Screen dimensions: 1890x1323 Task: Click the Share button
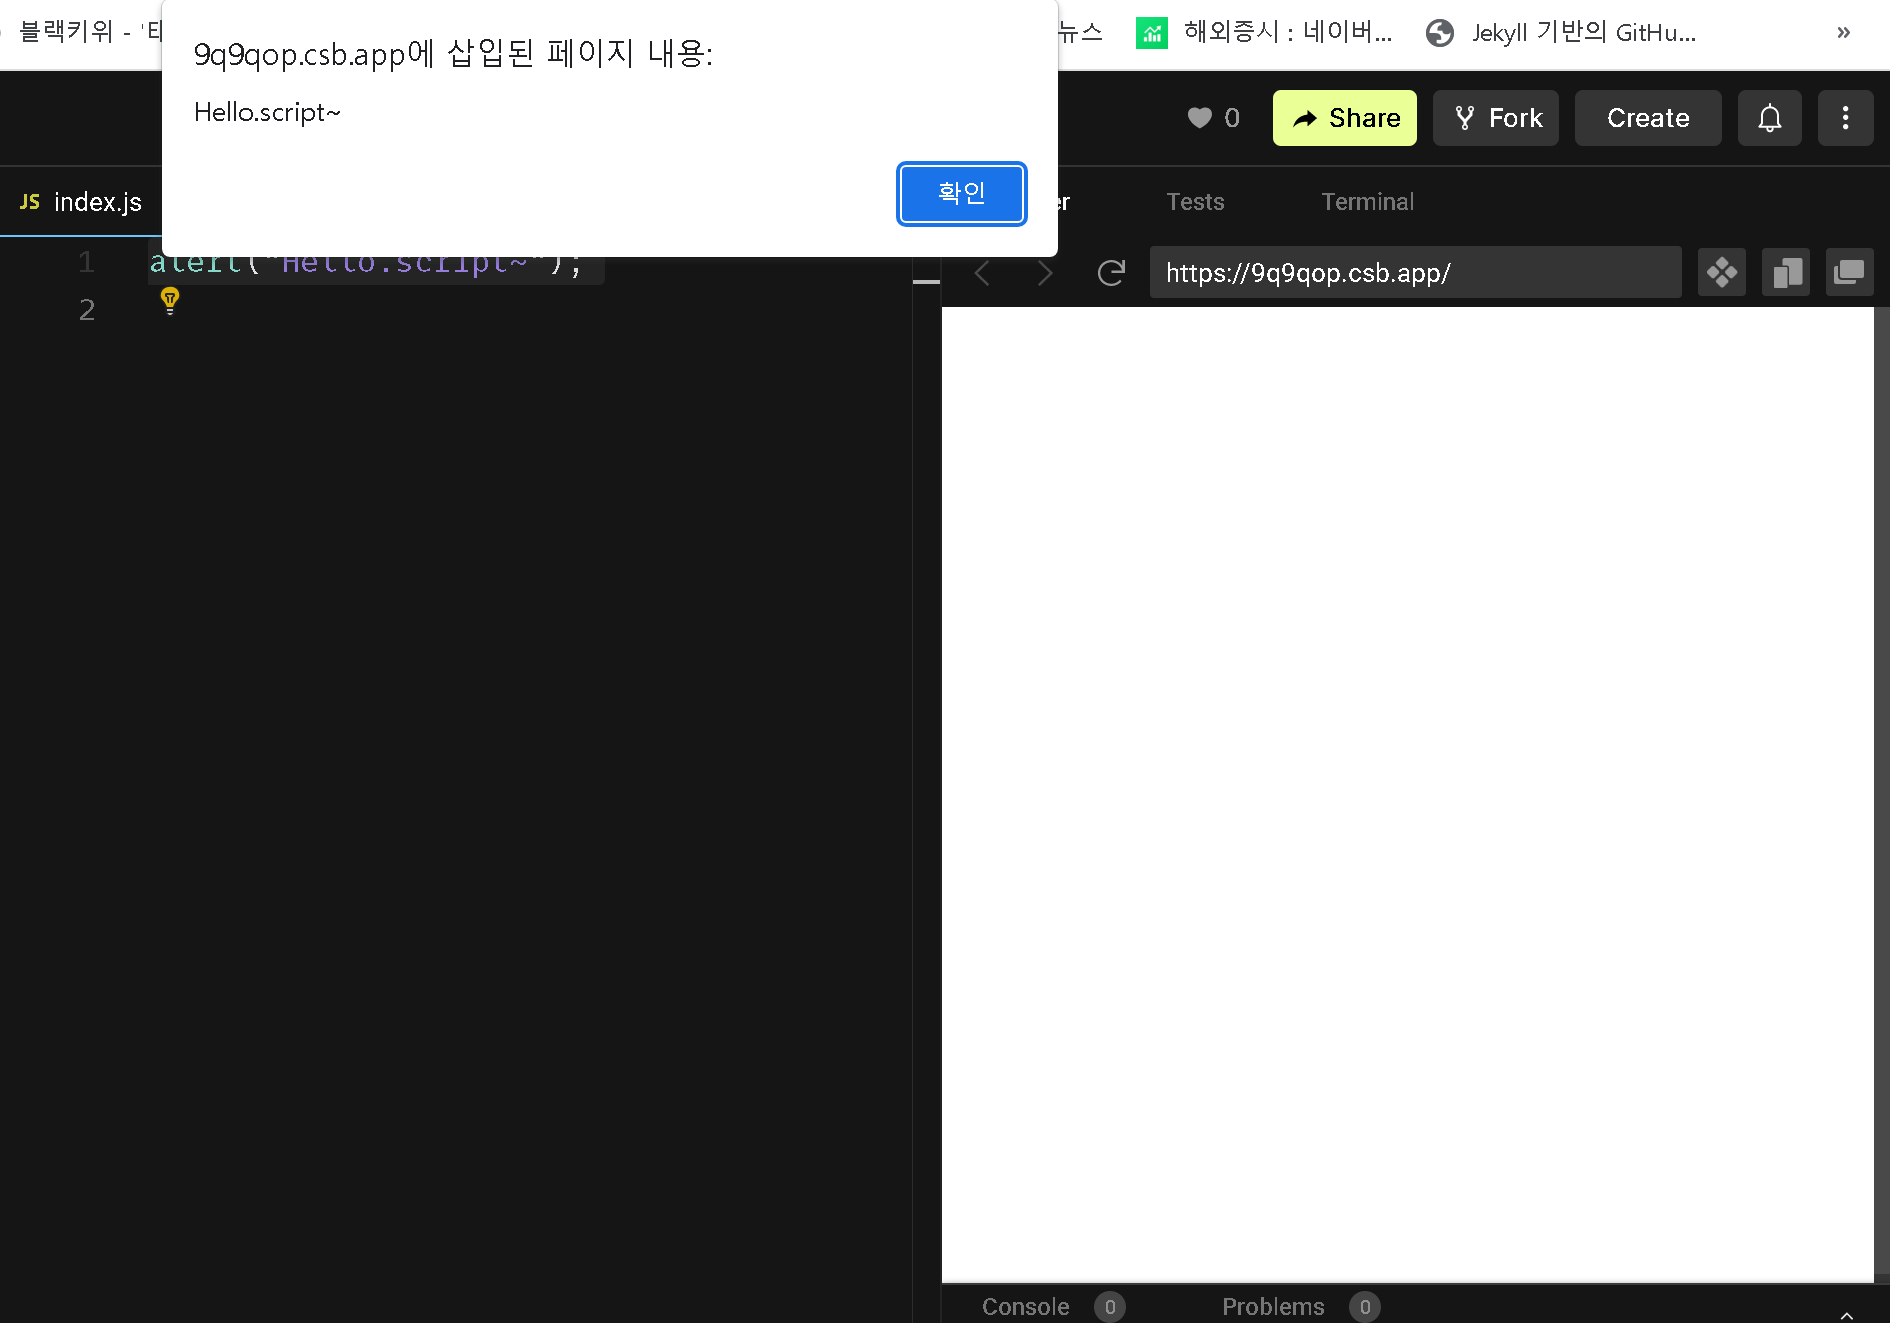(1344, 118)
